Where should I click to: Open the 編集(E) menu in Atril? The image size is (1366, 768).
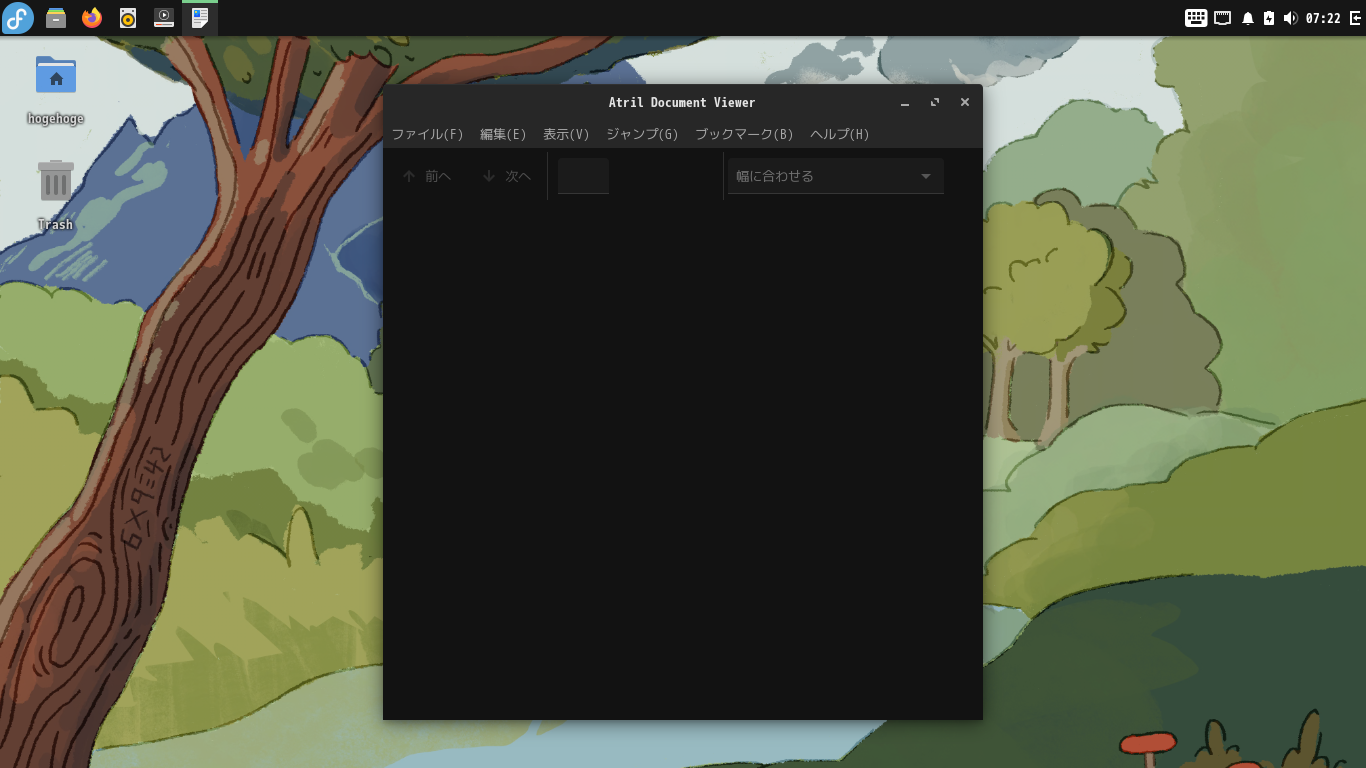coord(503,134)
